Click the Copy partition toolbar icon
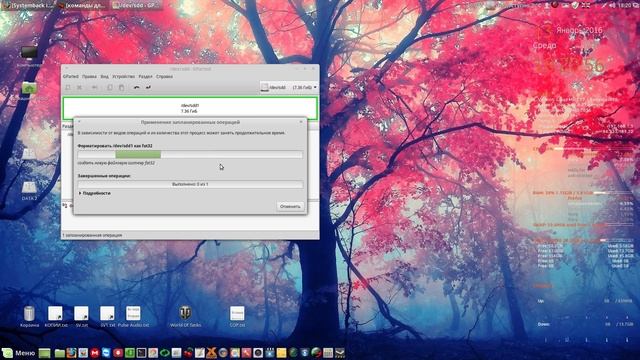This screenshot has height=360, width=640. pyautogui.click(x=110, y=87)
